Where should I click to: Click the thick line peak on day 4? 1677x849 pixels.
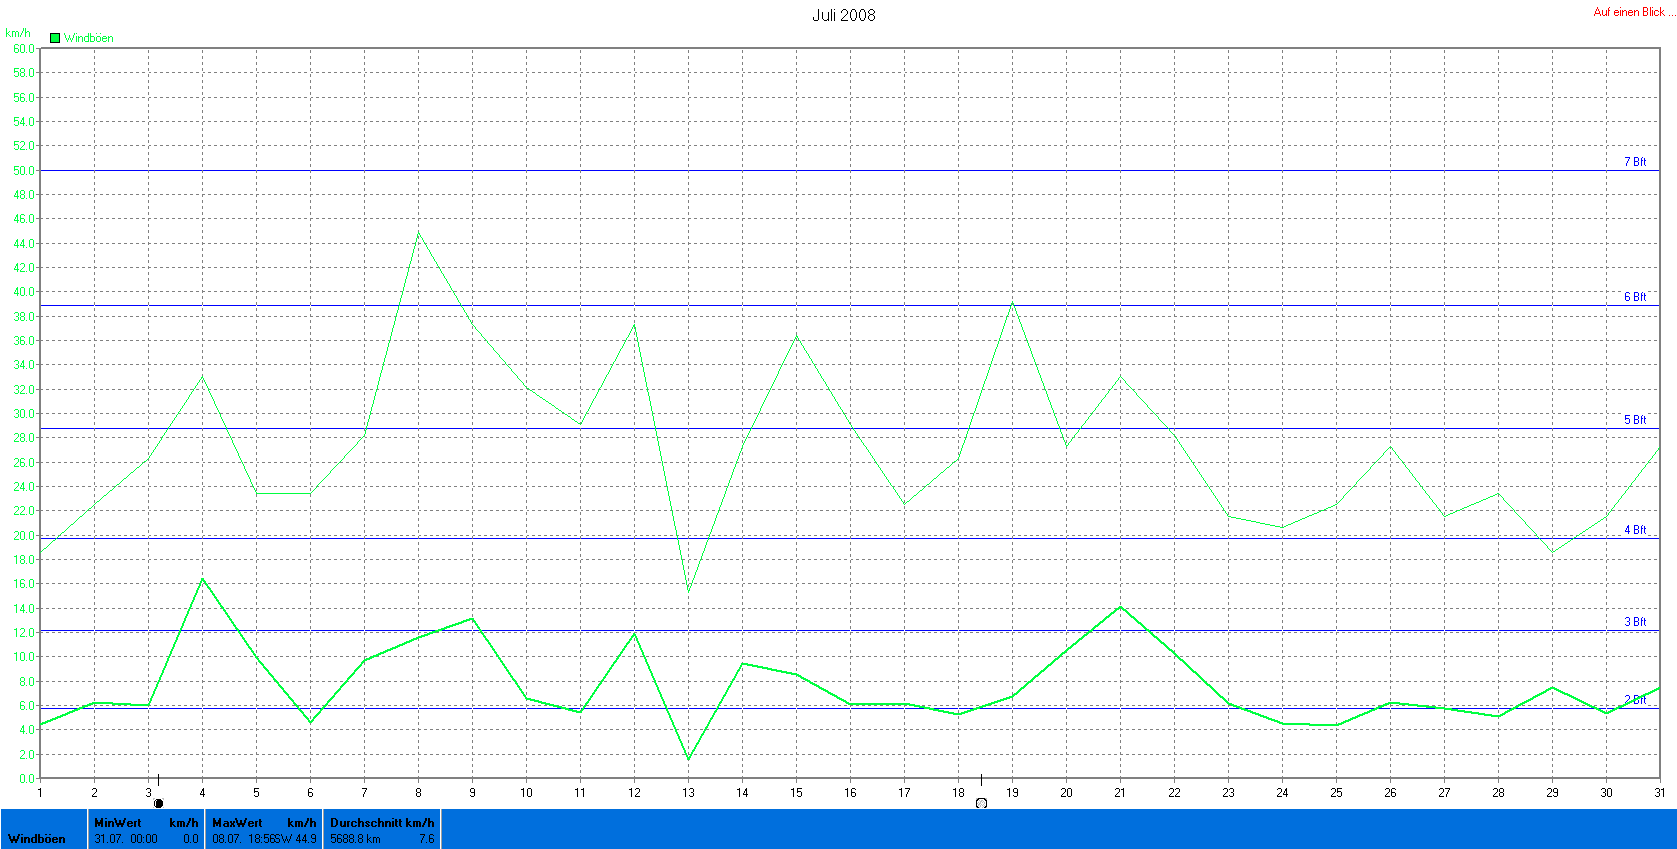(203, 579)
